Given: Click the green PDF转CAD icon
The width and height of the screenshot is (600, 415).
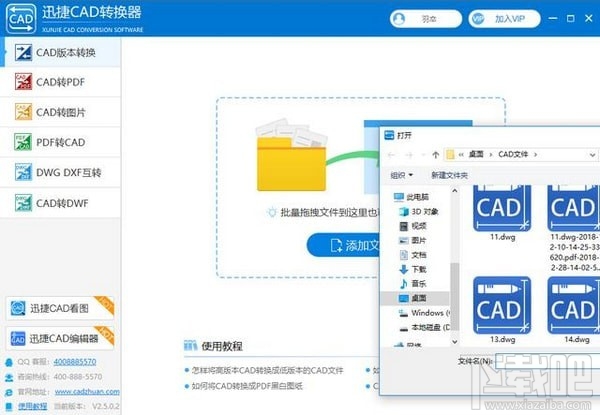Looking at the screenshot, I should 23,142.
